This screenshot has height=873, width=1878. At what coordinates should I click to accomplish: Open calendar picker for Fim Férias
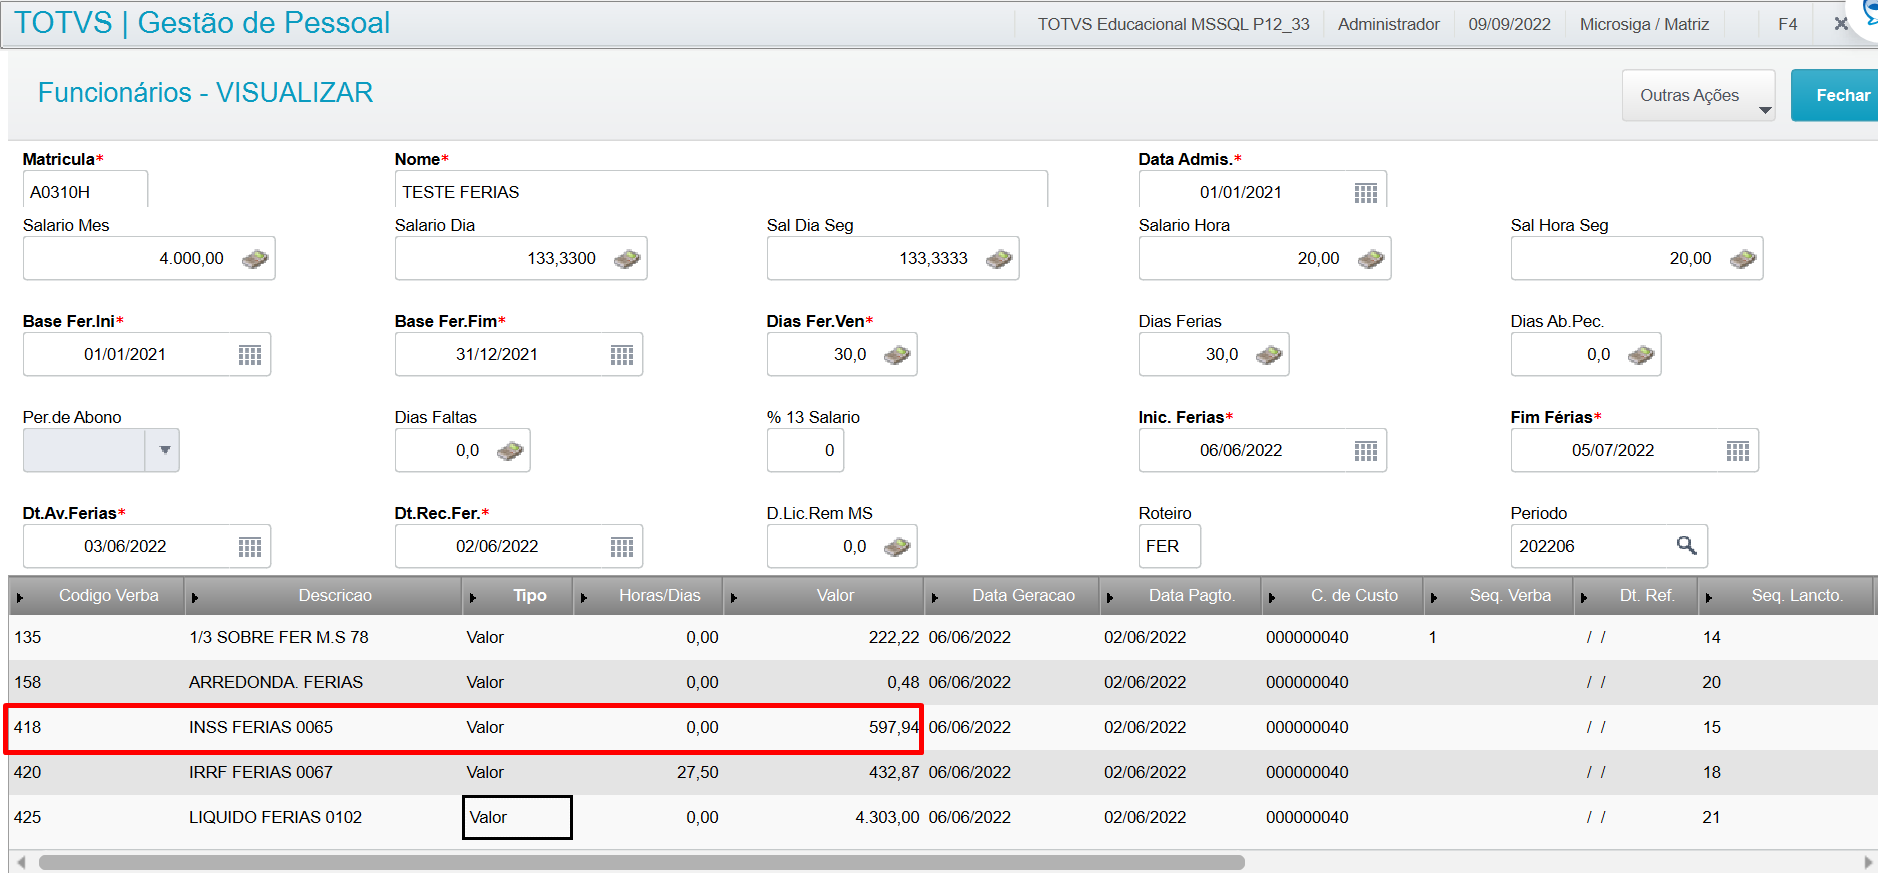(x=1737, y=451)
